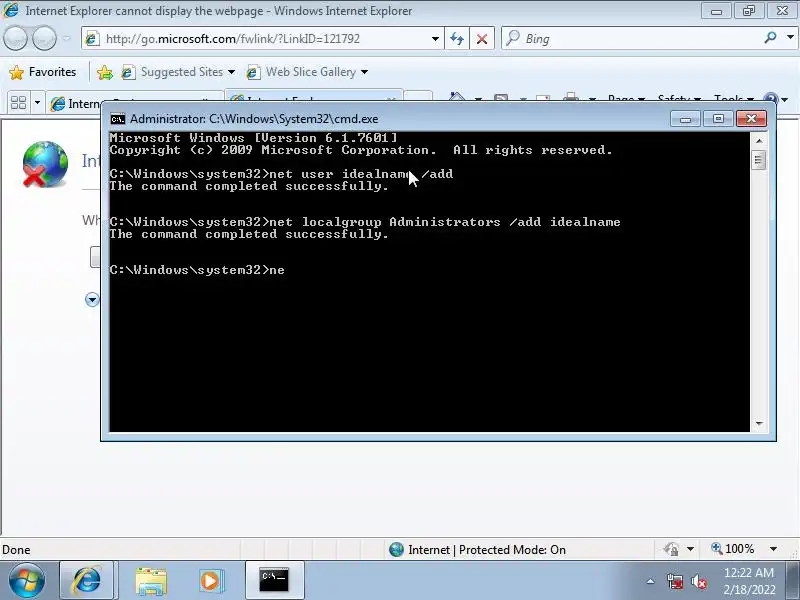Image resolution: width=800 pixels, height=600 pixels.
Task: Click the muted volume tray icon
Action: pos(698,581)
